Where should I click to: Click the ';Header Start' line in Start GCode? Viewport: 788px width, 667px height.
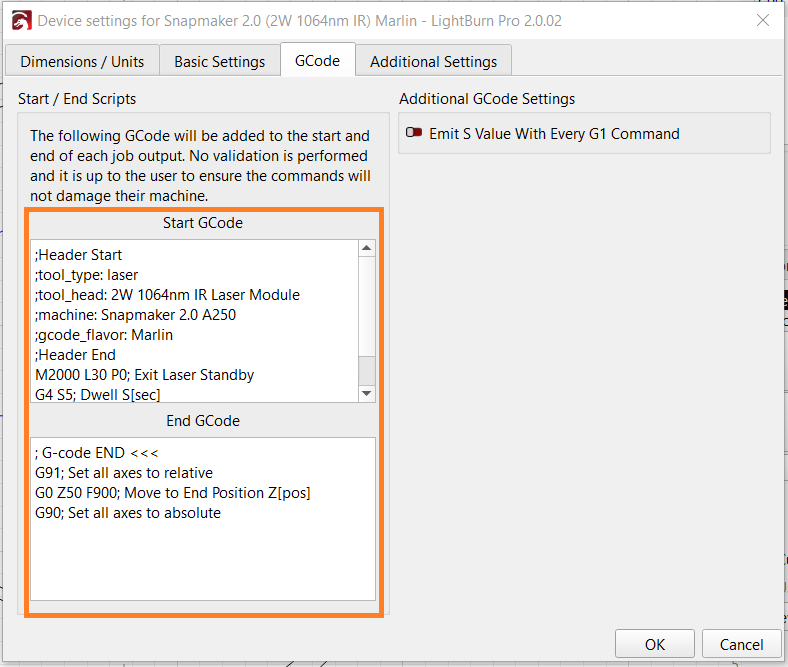pyautogui.click(x=78, y=255)
